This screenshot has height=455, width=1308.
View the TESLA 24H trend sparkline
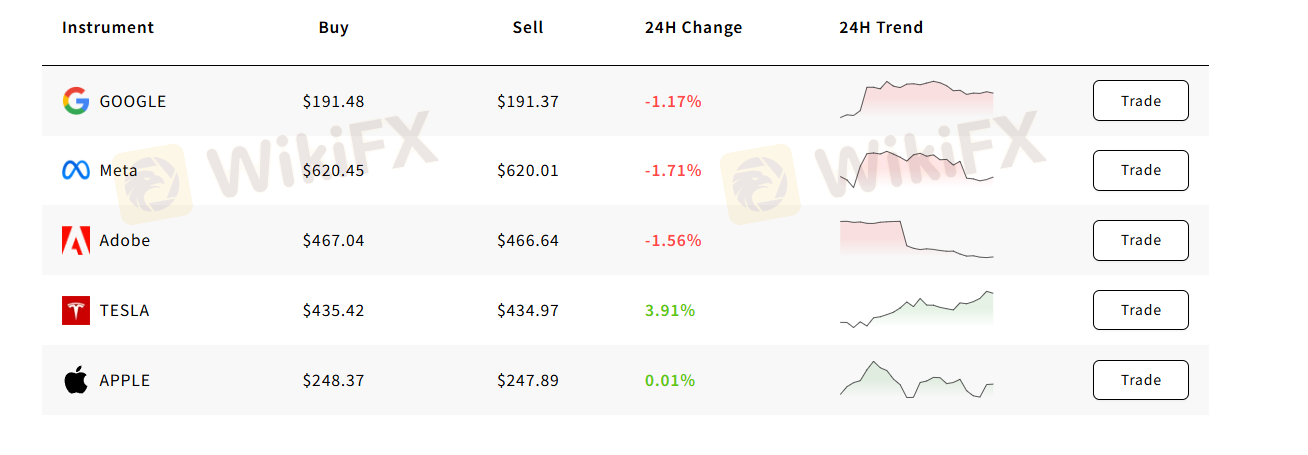[x=917, y=309]
